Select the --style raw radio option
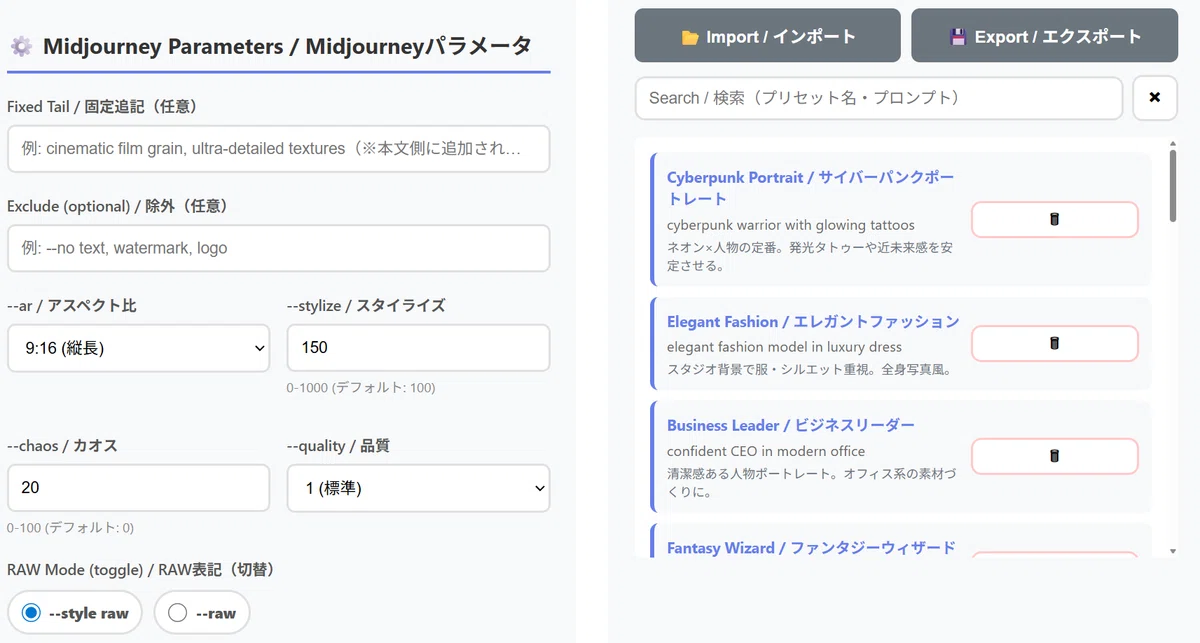This screenshot has height=643, width=1200. 75,612
